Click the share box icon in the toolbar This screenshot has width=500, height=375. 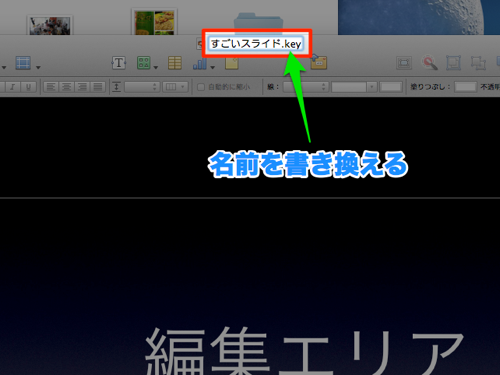(319, 63)
